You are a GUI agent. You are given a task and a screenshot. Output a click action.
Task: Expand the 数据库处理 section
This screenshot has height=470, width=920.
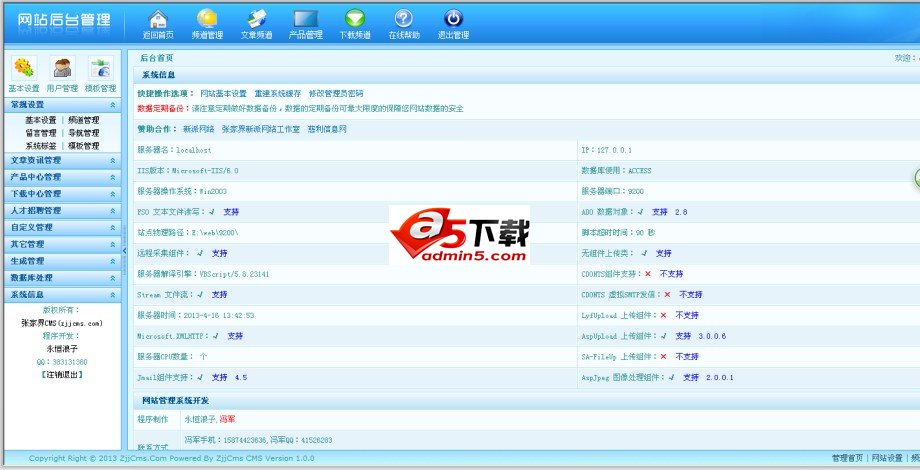point(62,278)
